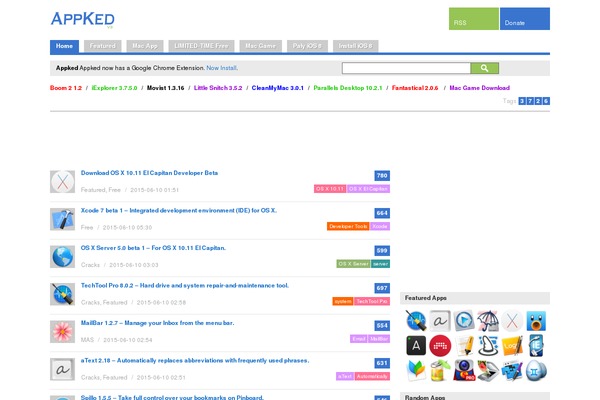Switch to the Featured tab
This screenshot has height=400, width=600.
[103, 46]
